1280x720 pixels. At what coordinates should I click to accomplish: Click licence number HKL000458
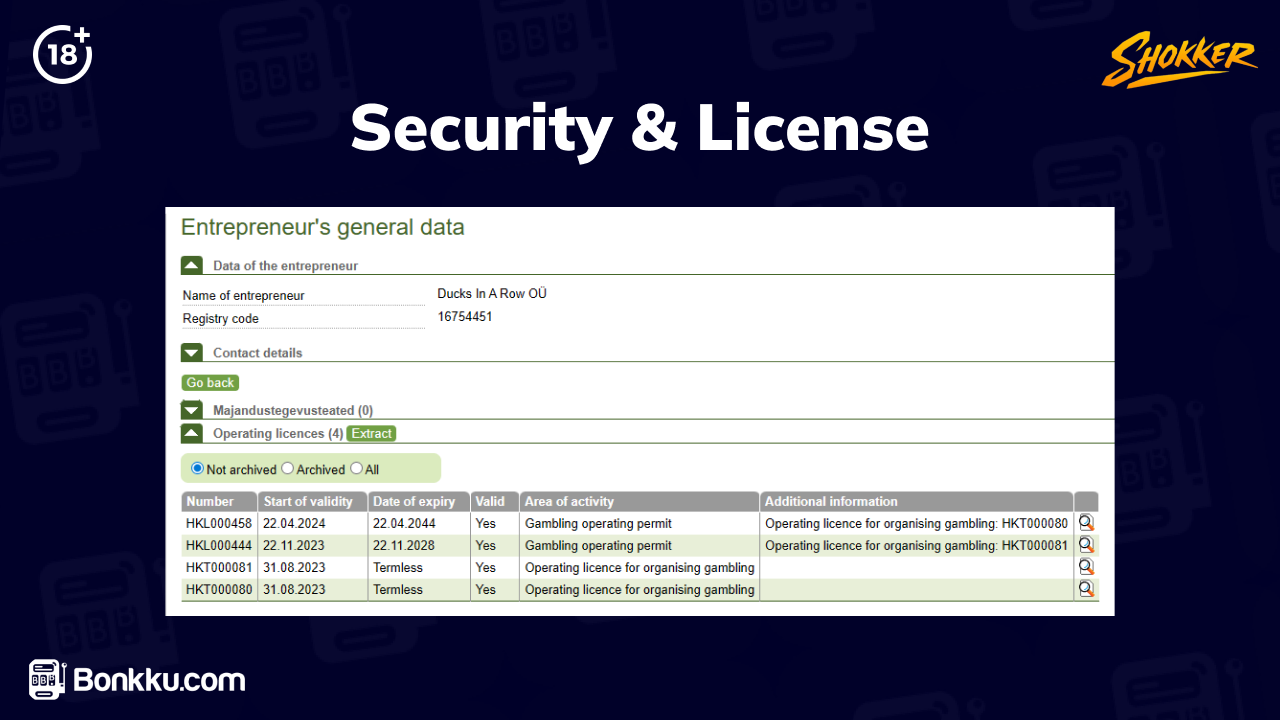pyautogui.click(x=218, y=523)
